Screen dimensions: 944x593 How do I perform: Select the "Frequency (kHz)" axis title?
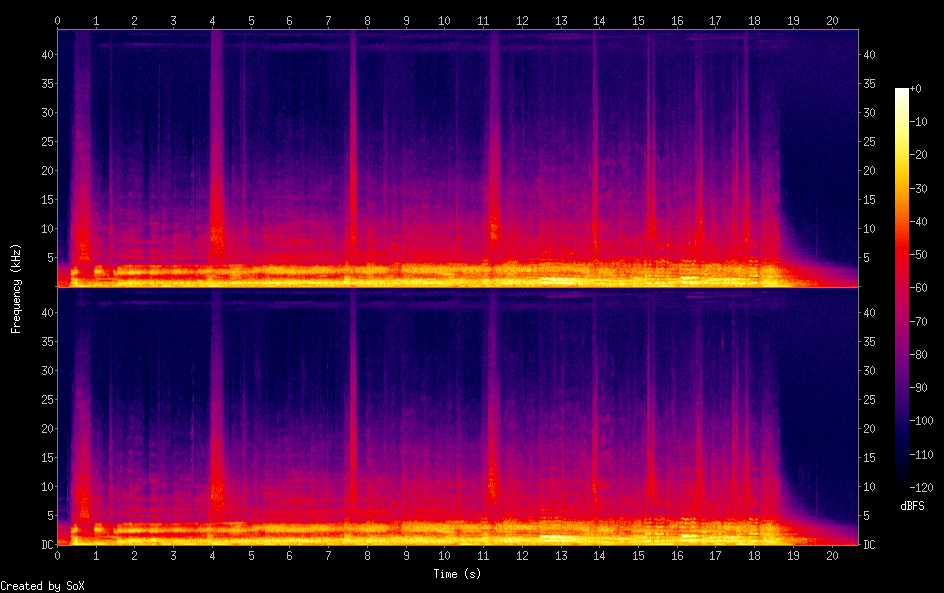click(16, 289)
